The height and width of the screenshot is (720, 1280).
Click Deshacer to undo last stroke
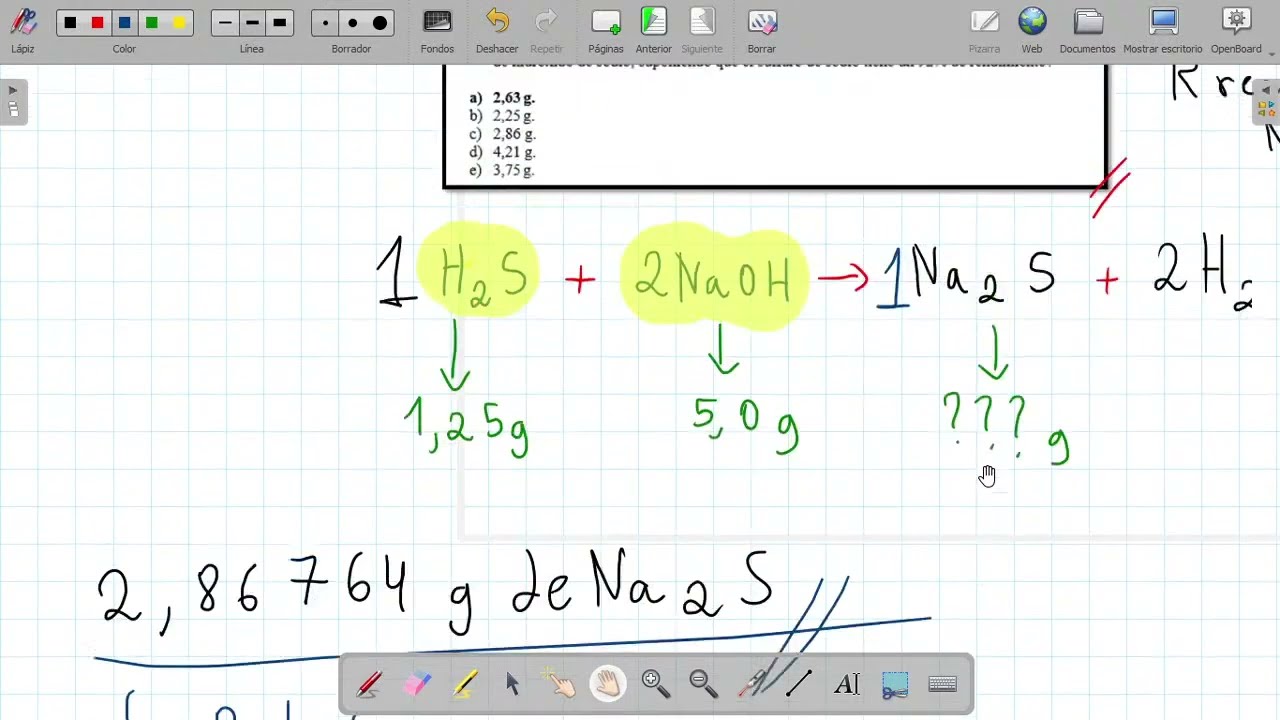click(x=497, y=30)
